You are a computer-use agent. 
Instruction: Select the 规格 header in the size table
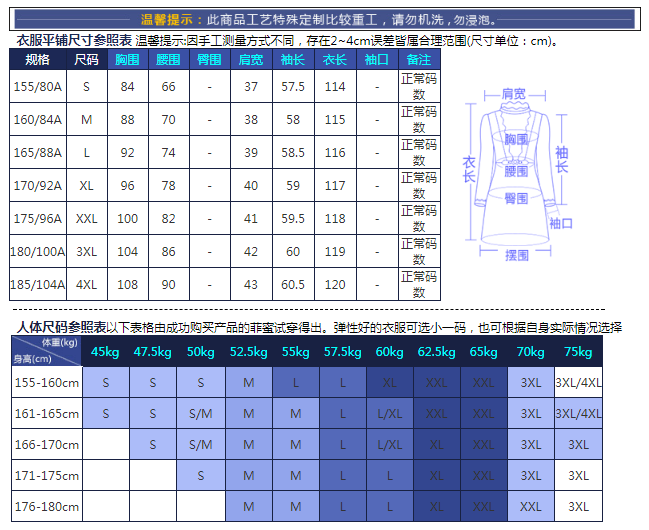tap(37, 60)
